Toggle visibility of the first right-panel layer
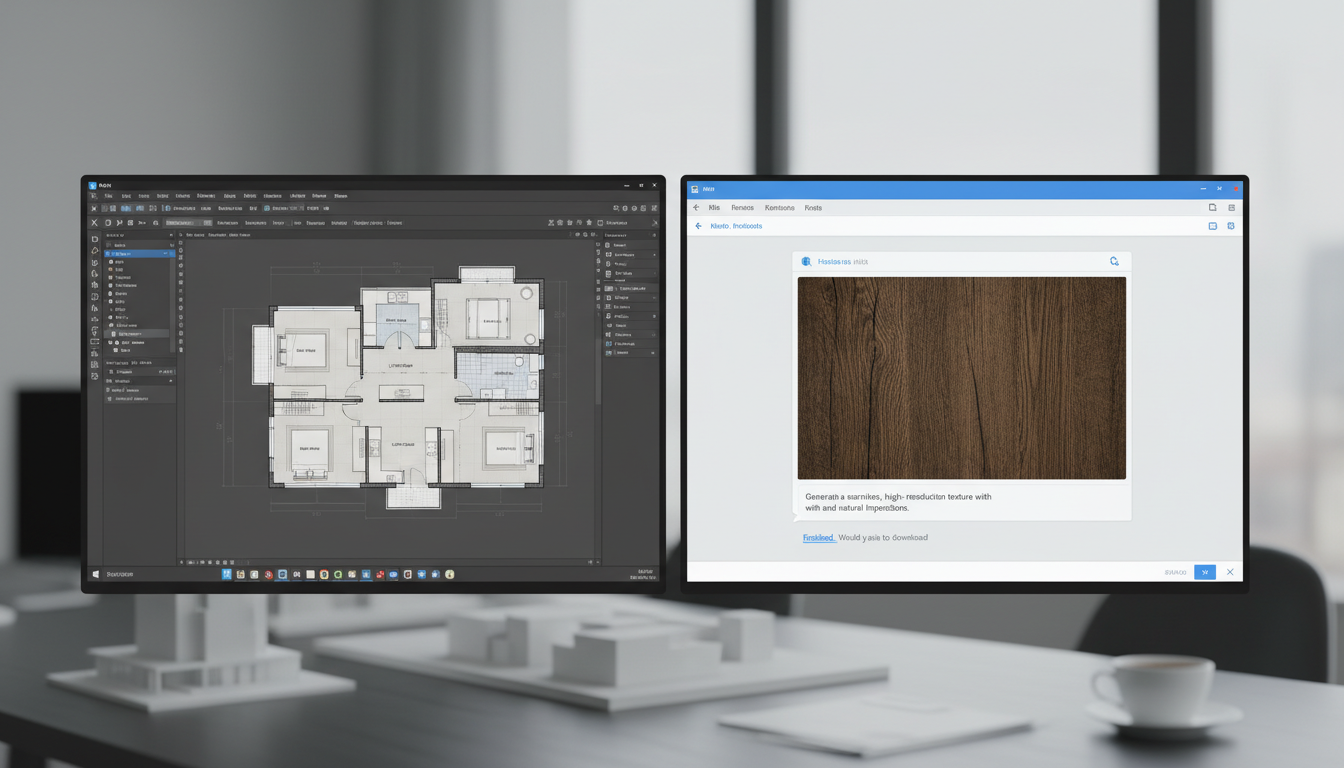This screenshot has width=1344, height=768. pyautogui.click(x=609, y=245)
